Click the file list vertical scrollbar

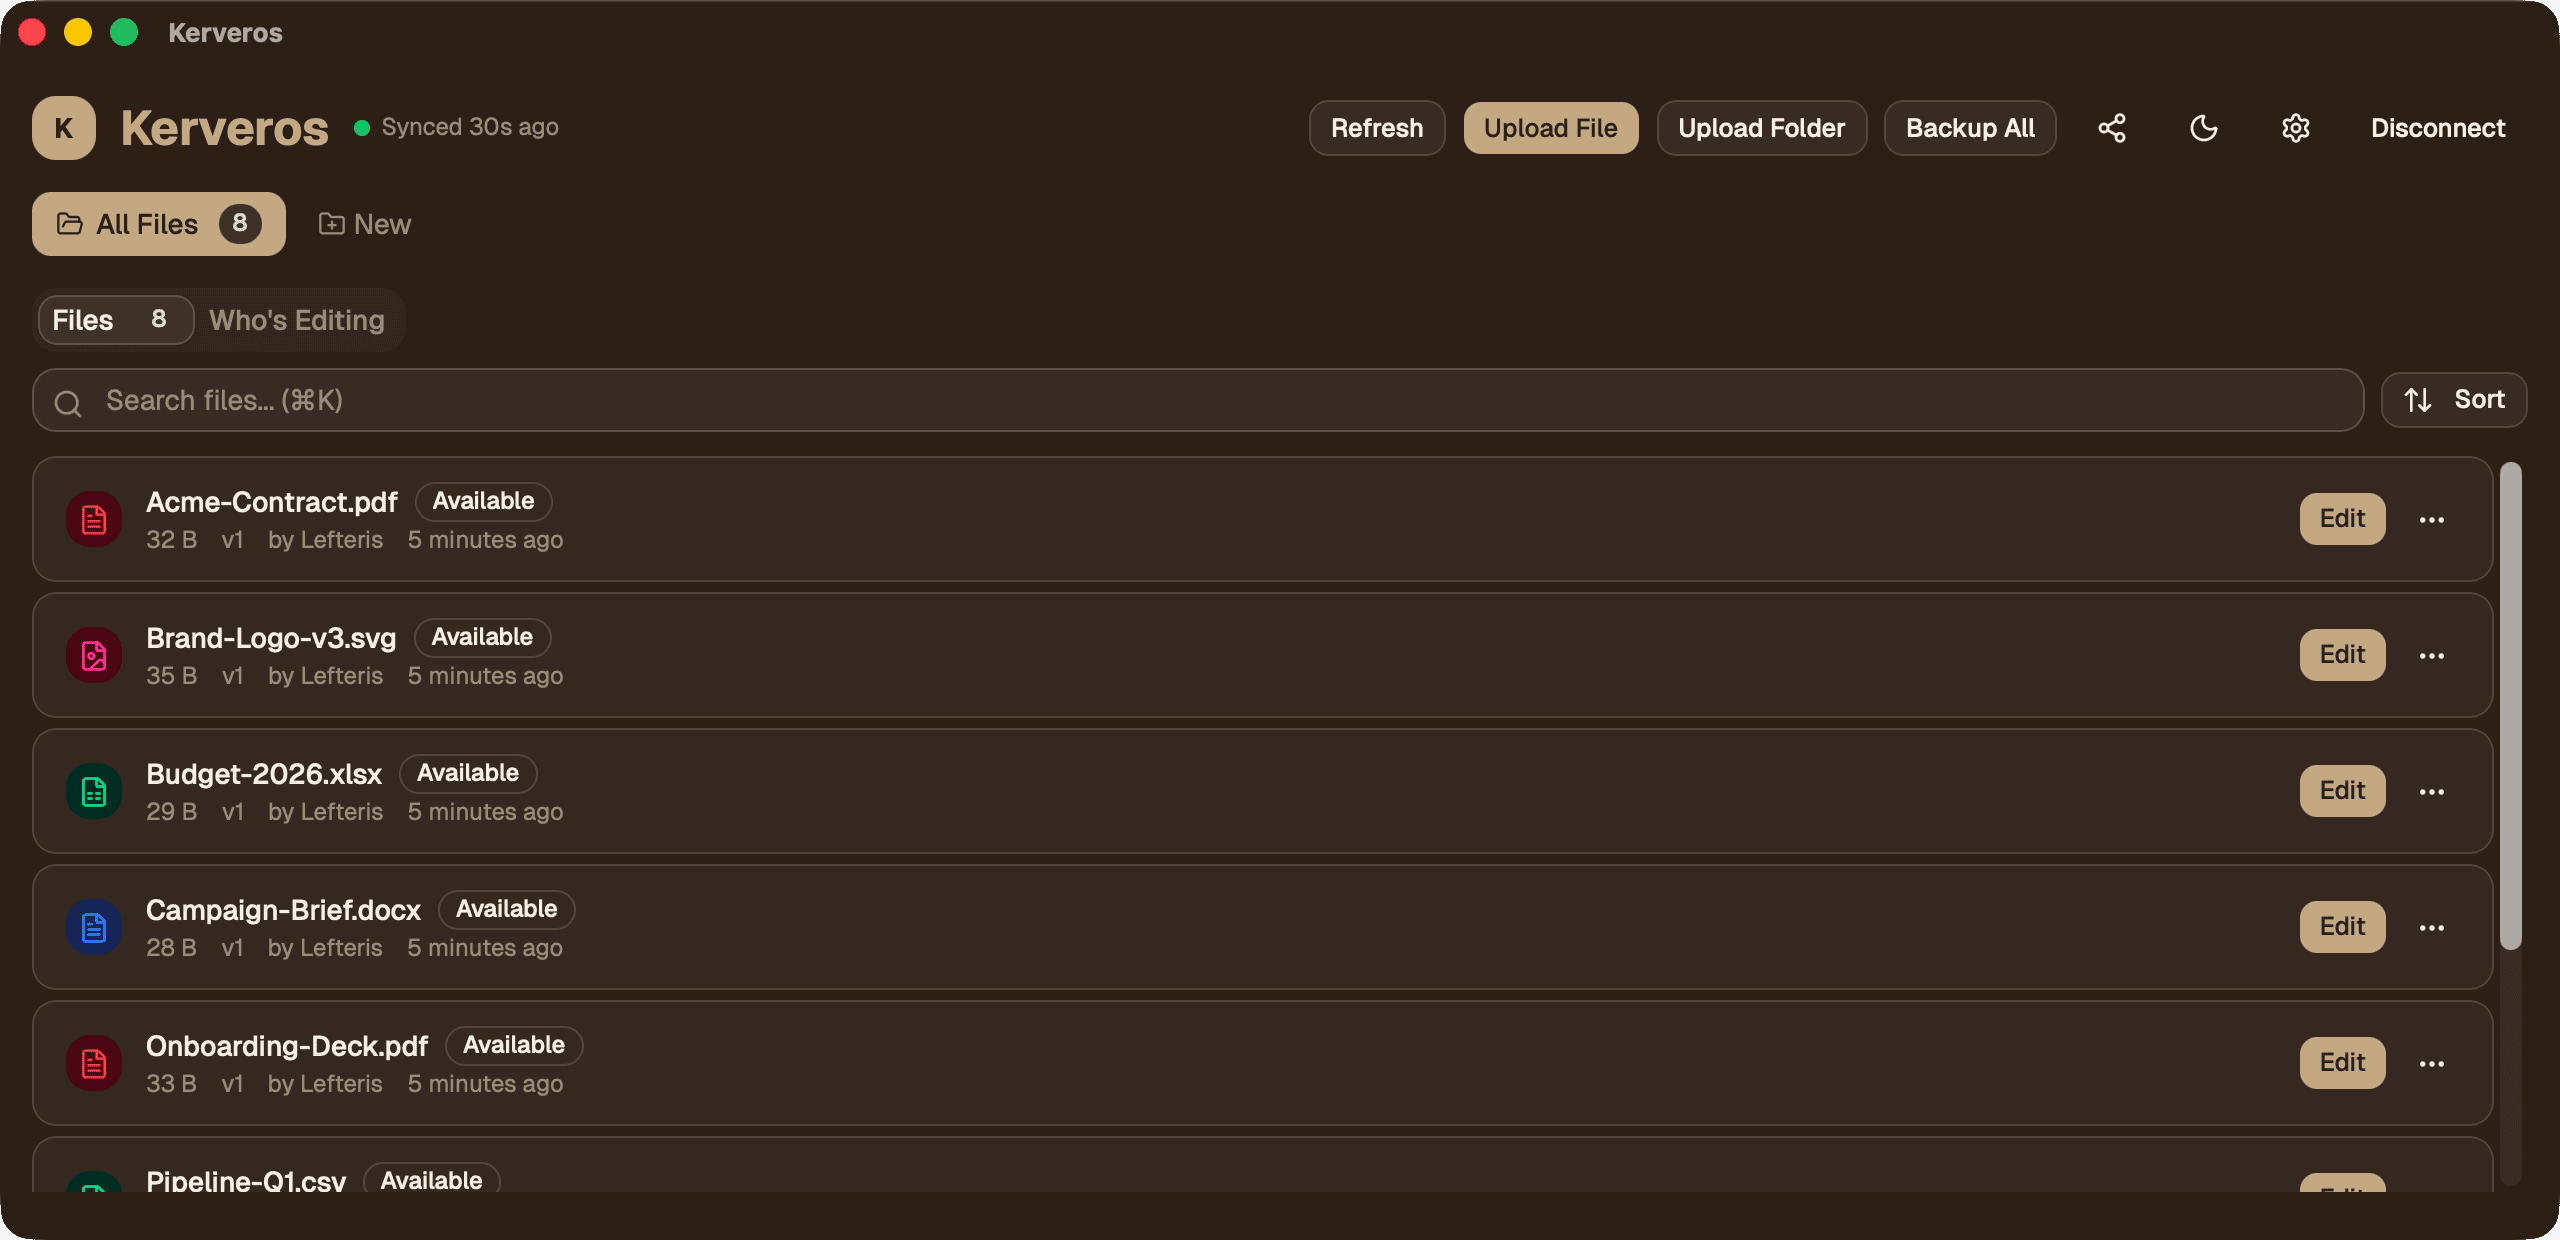(2511, 705)
